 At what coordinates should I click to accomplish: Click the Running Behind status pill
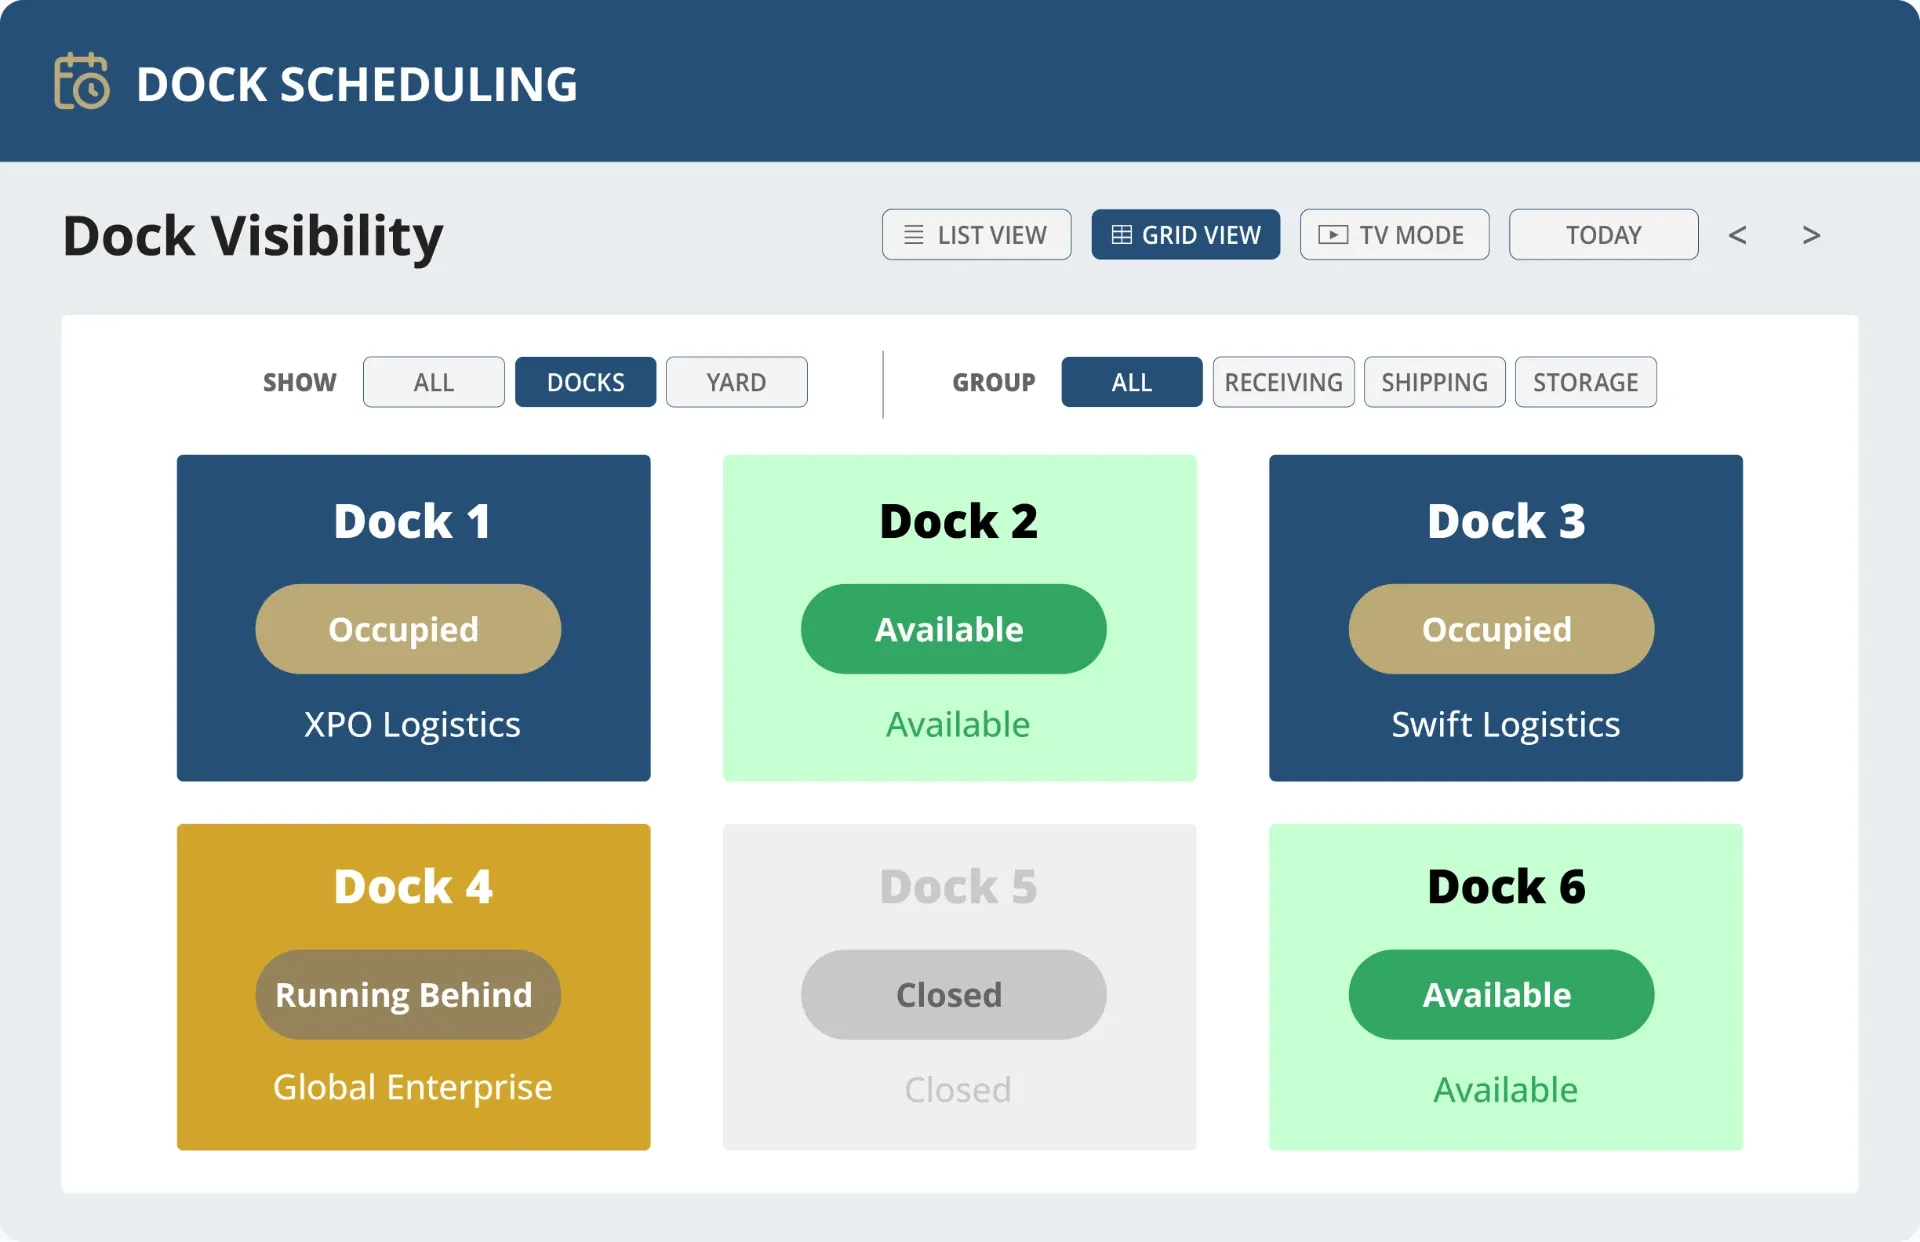pyautogui.click(x=408, y=995)
